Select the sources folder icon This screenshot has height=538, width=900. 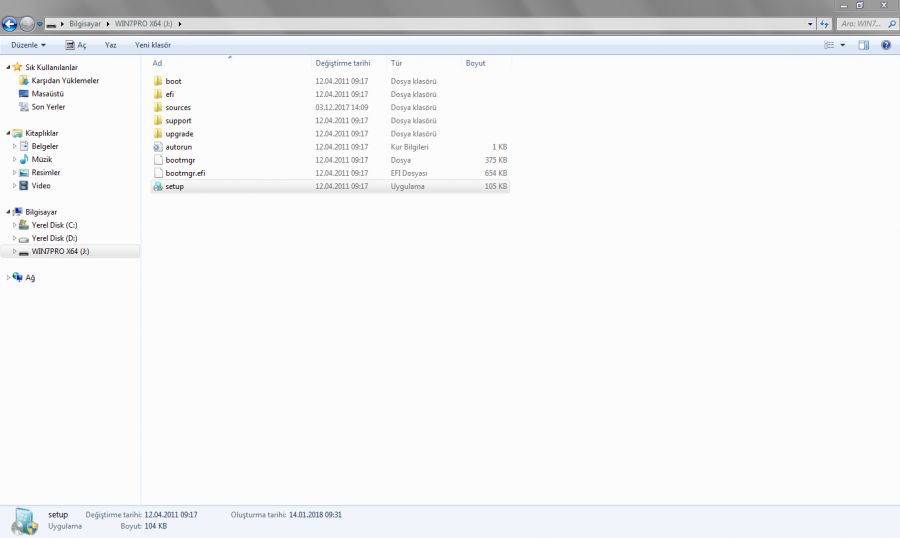click(158, 107)
